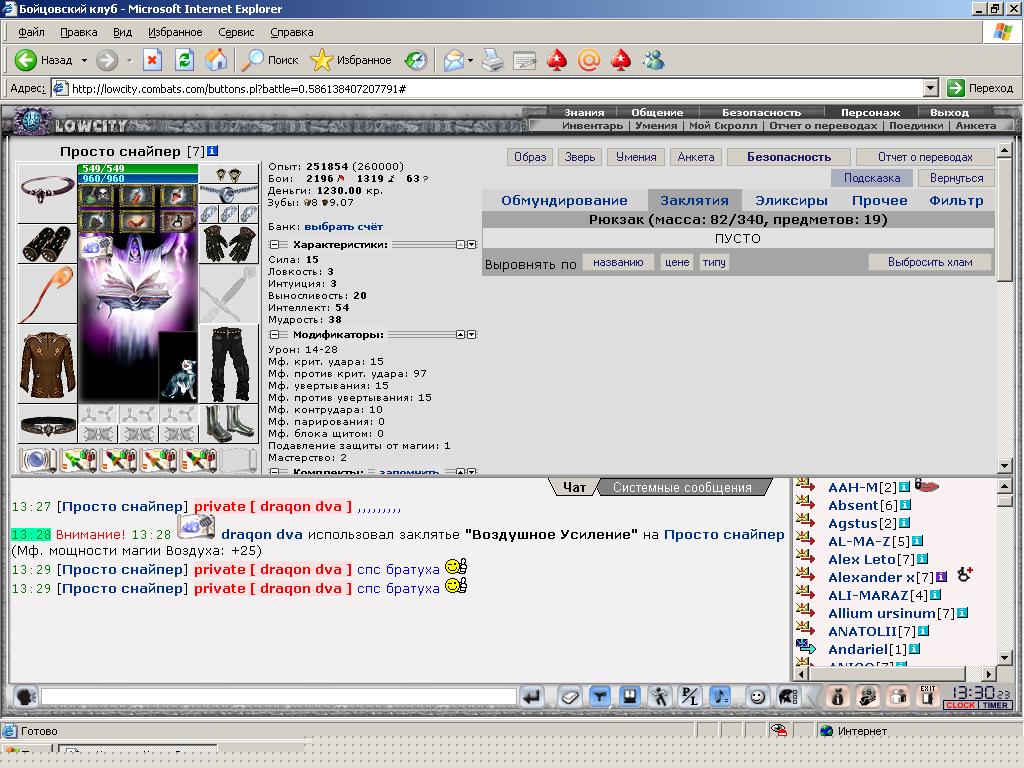Open the Файл menu

pyautogui.click(x=31, y=32)
